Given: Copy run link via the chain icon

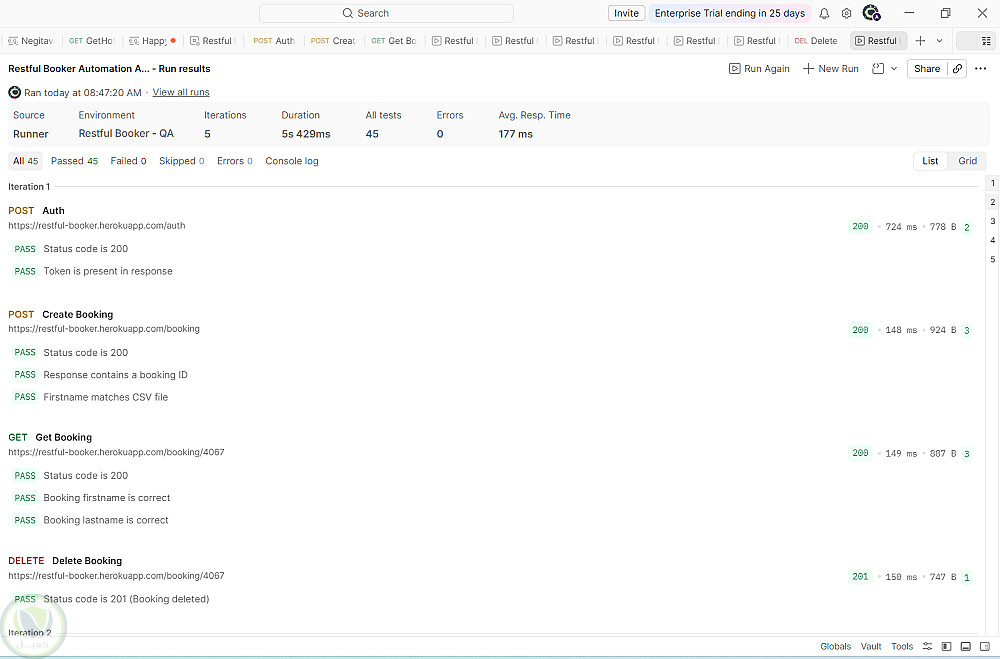Looking at the screenshot, I should point(957,69).
